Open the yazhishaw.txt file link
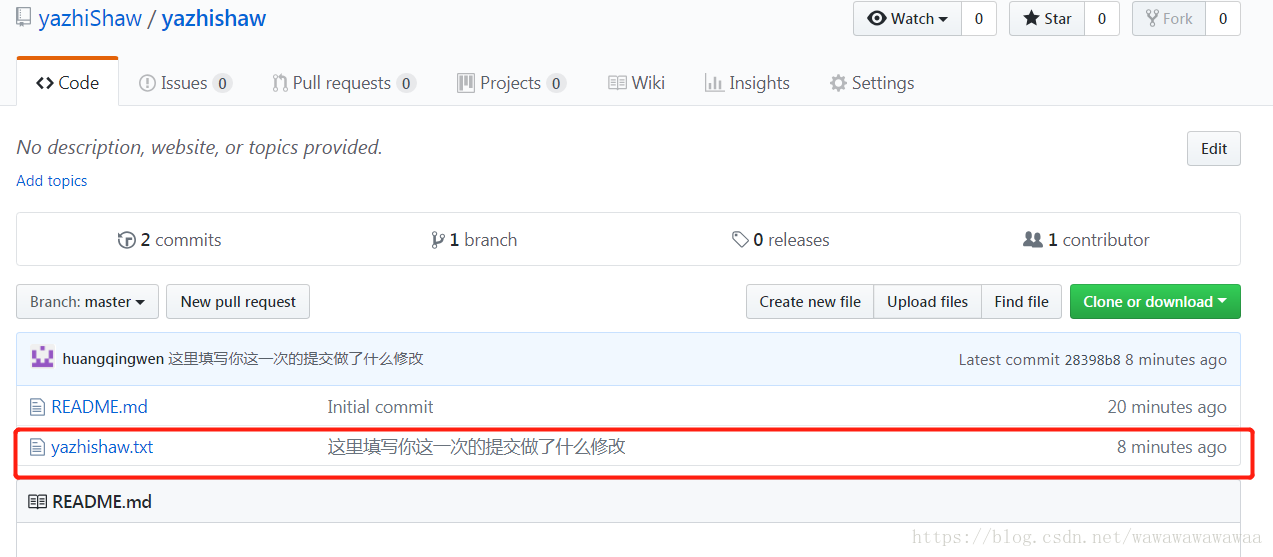 (x=102, y=447)
